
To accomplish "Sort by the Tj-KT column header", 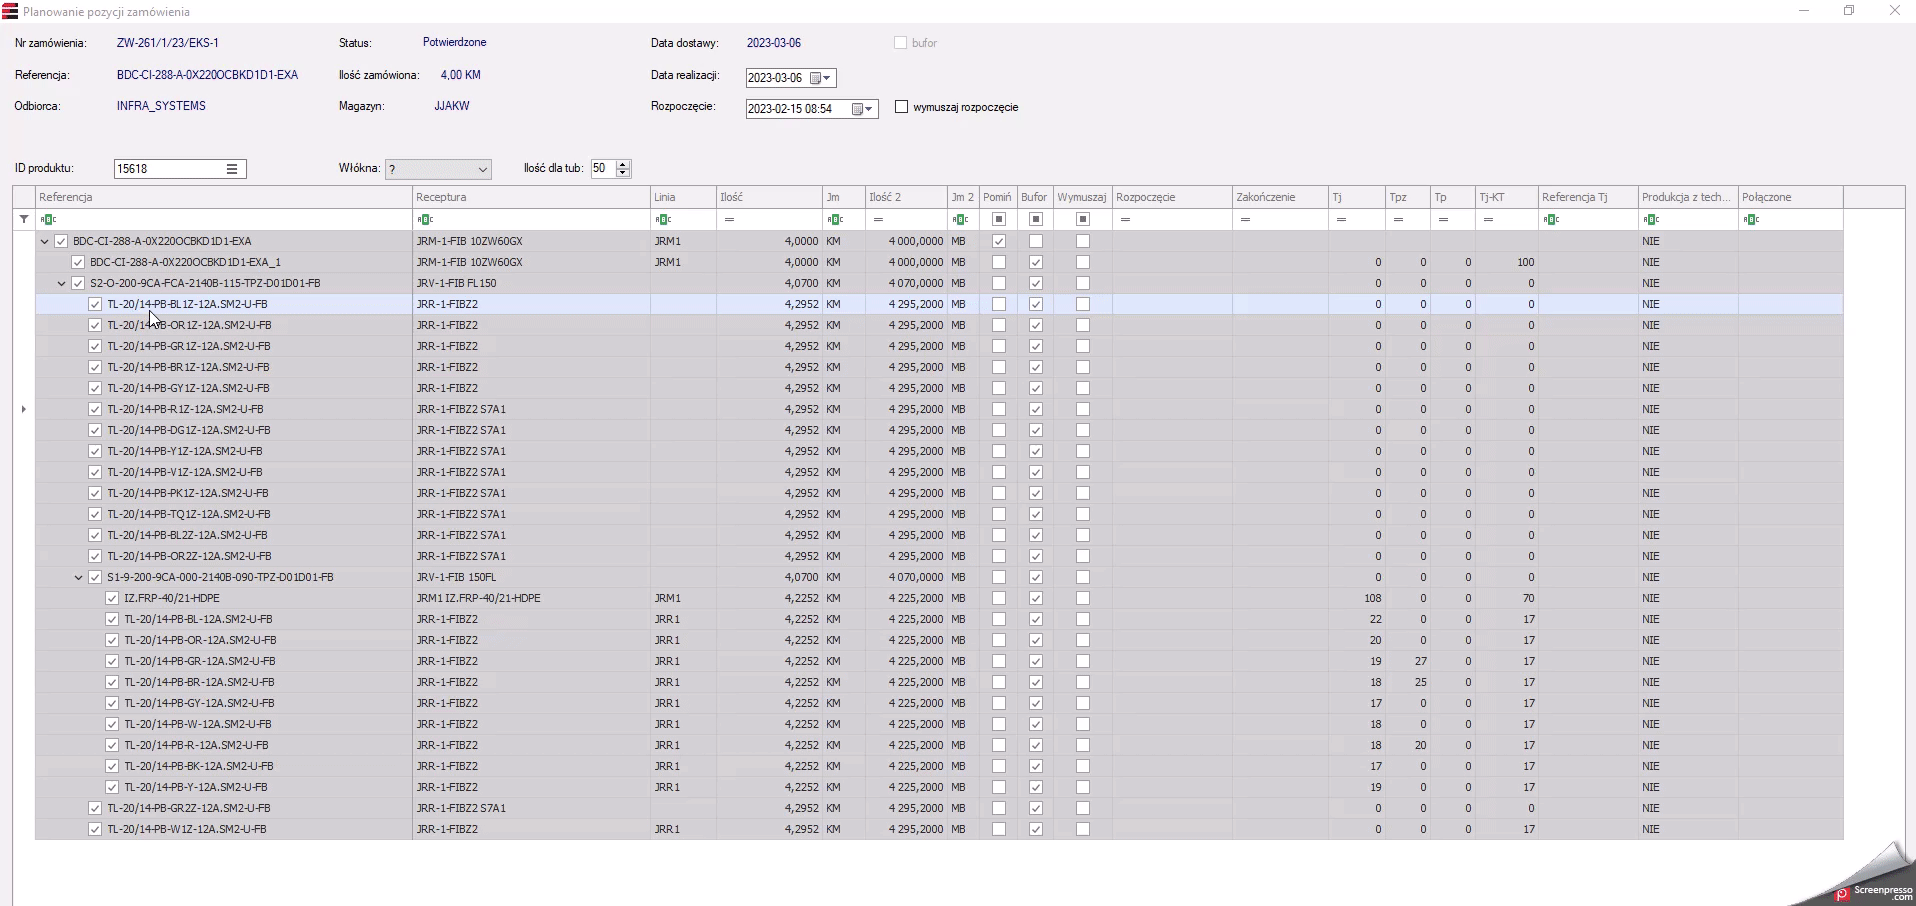I will [x=1507, y=197].
